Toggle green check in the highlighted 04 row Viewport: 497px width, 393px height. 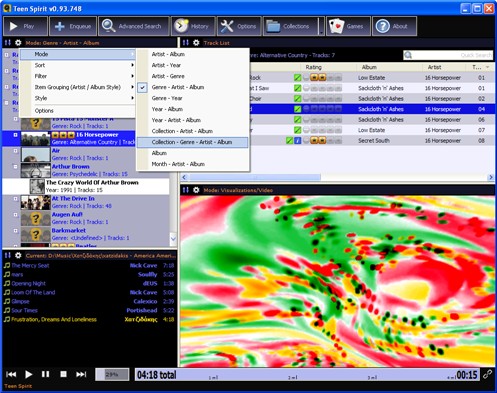coord(297,109)
